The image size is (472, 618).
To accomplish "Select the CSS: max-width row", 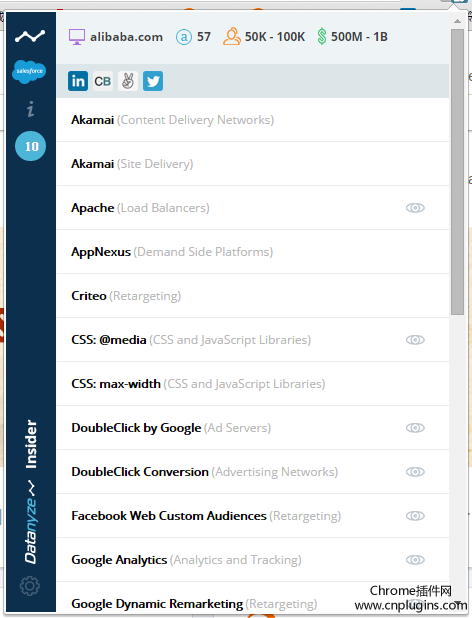I will [253, 384].
